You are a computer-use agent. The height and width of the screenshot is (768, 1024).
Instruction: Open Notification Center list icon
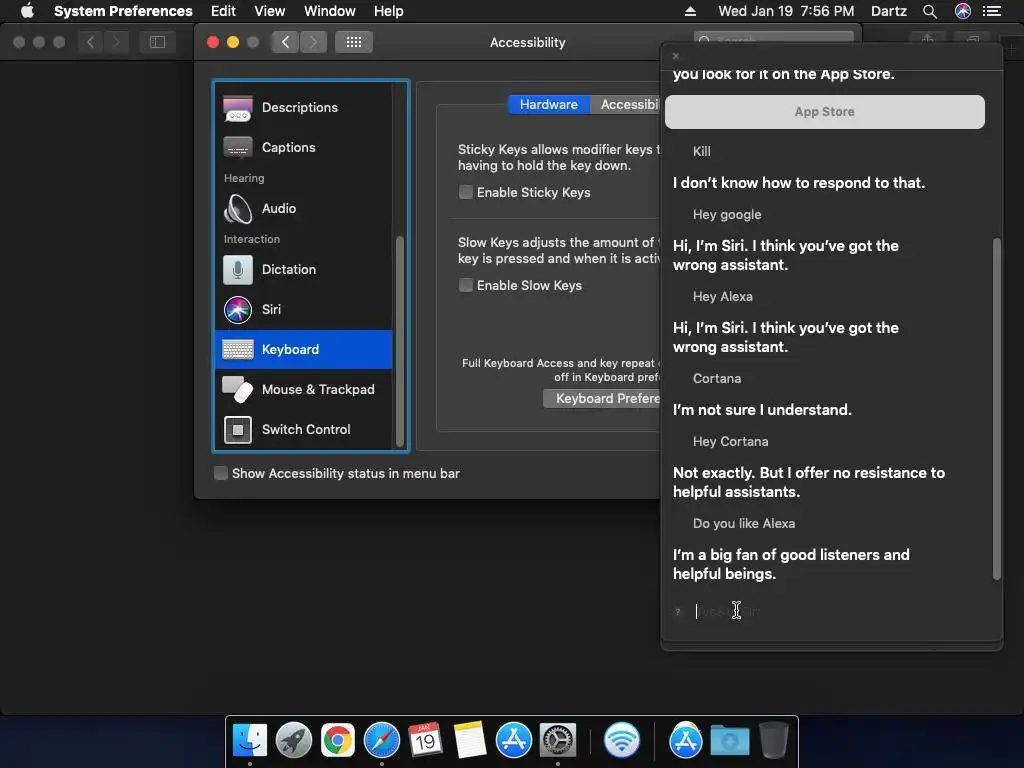[x=992, y=11]
